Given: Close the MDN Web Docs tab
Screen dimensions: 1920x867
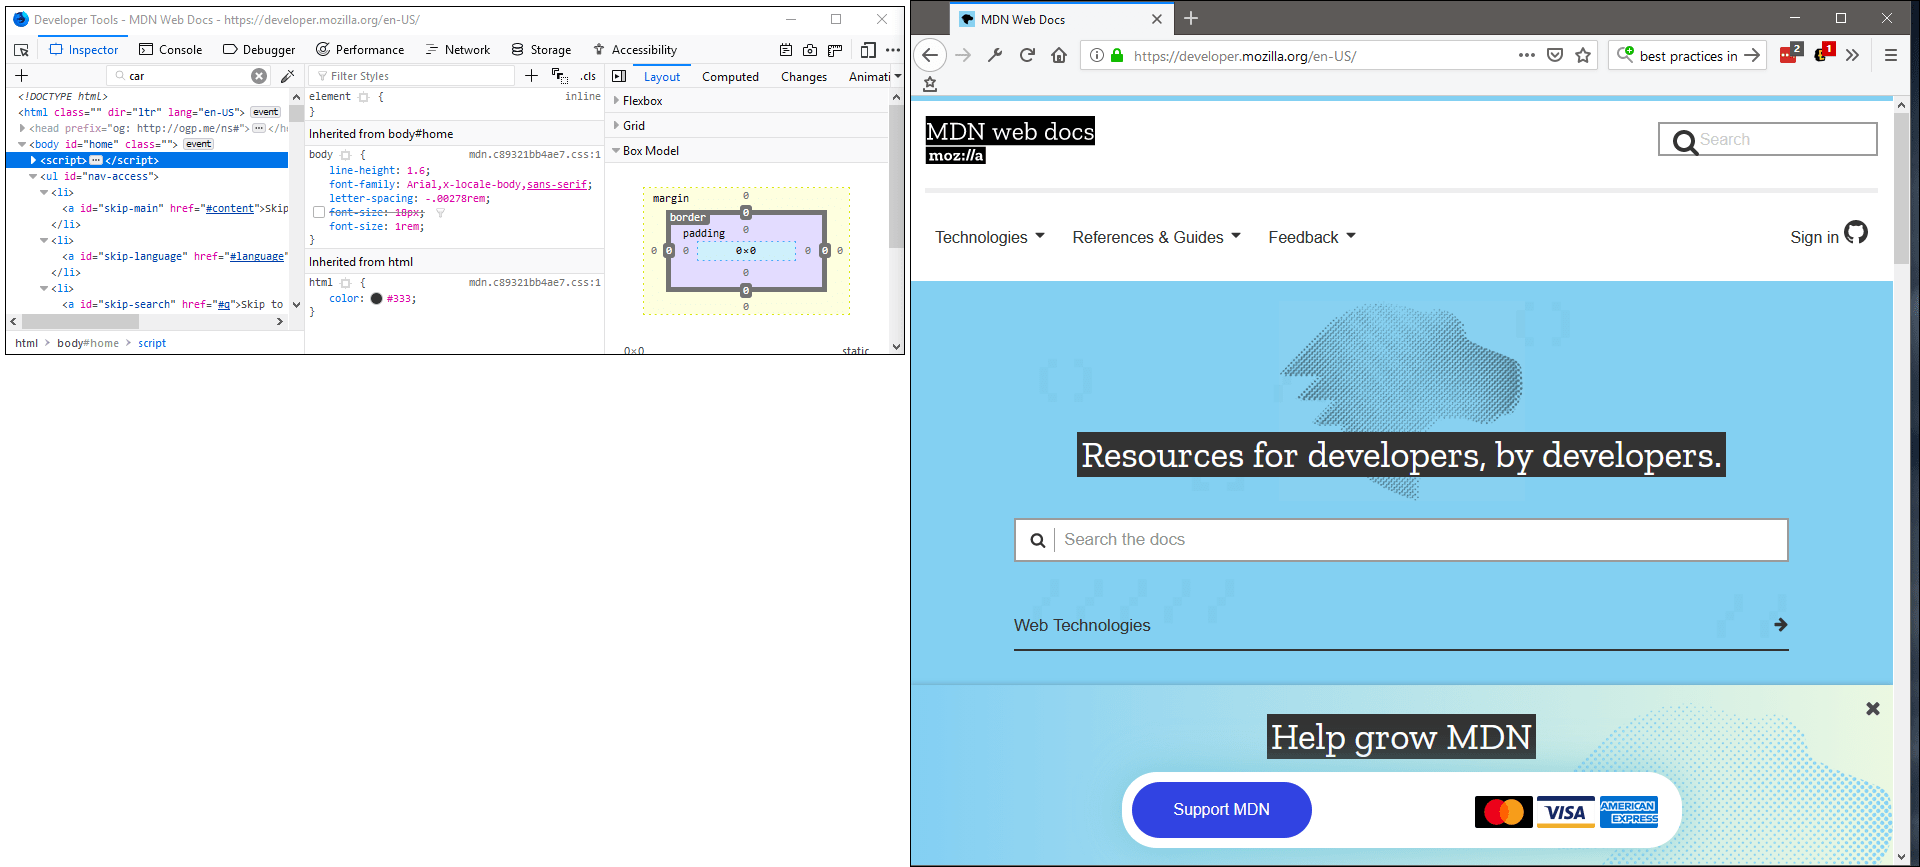Looking at the screenshot, I should coord(1157,19).
